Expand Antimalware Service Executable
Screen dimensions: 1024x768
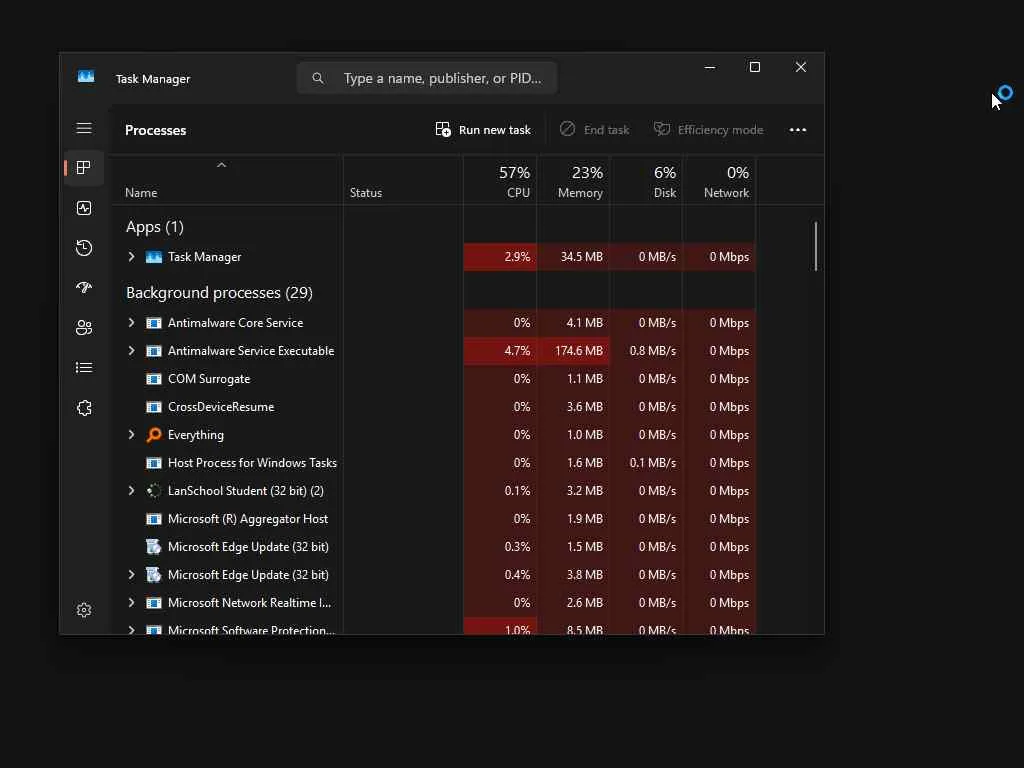(x=131, y=351)
